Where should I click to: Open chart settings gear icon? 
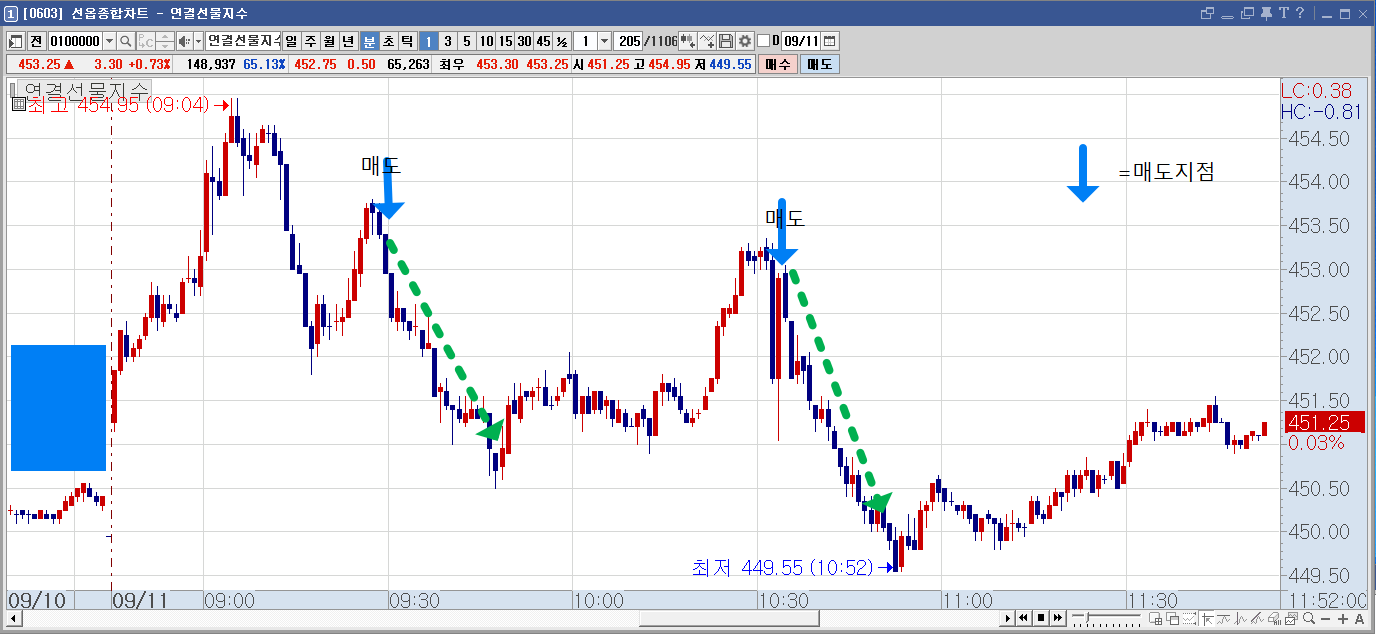click(x=745, y=41)
